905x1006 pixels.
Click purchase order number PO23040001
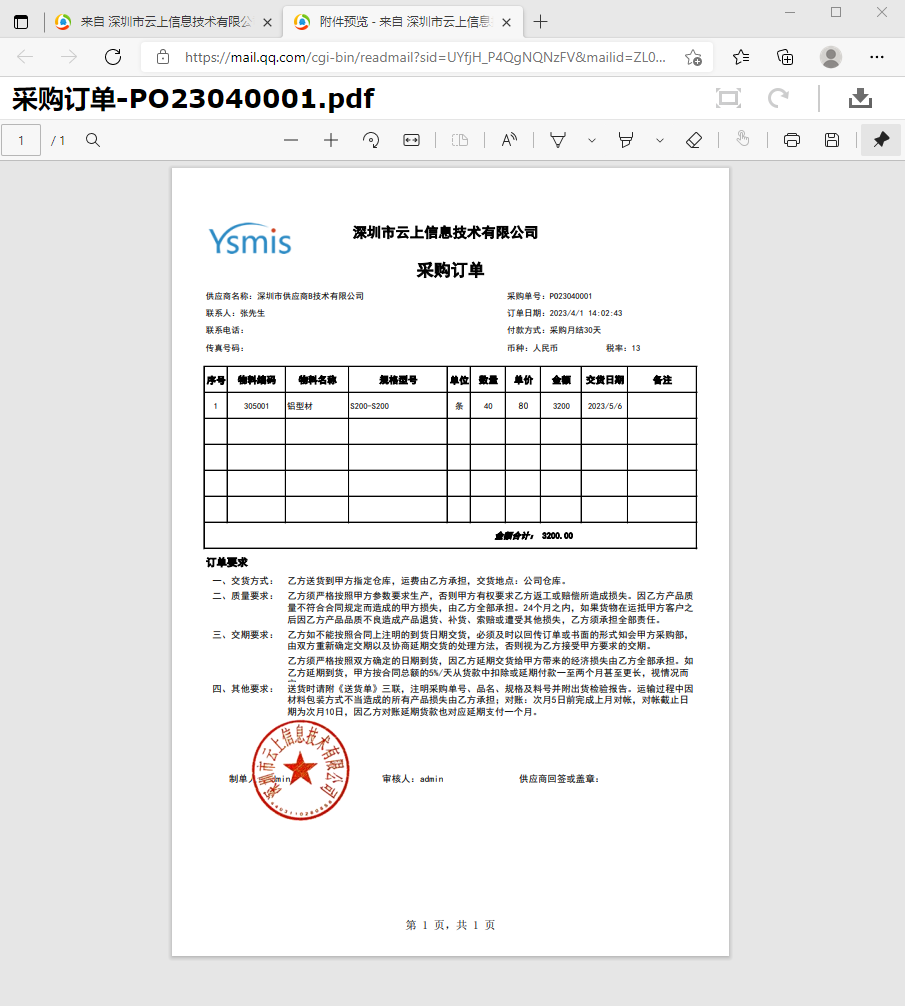pyautogui.click(x=571, y=296)
